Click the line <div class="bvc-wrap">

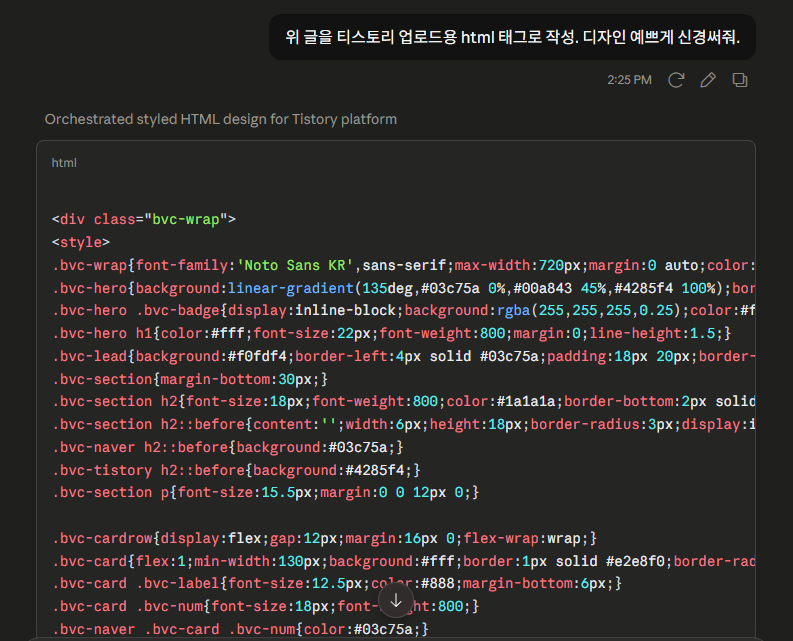[144, 220]
